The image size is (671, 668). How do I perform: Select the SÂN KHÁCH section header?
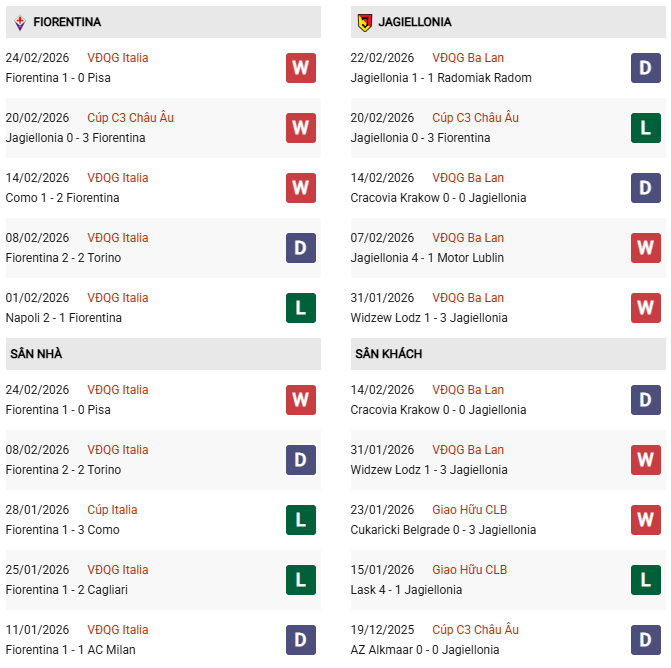[388, 354]
